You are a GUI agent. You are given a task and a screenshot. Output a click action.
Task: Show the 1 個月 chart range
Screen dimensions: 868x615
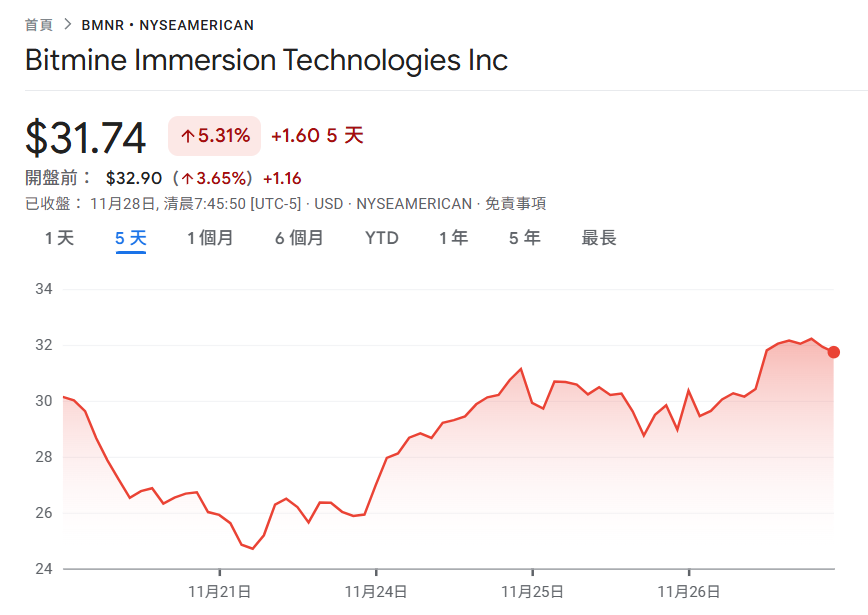point(210,238)
